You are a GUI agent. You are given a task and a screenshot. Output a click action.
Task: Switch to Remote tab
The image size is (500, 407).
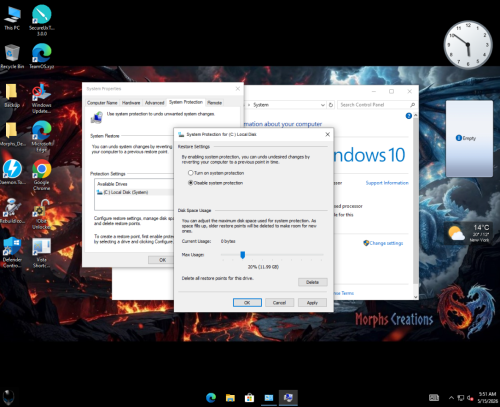214,103
